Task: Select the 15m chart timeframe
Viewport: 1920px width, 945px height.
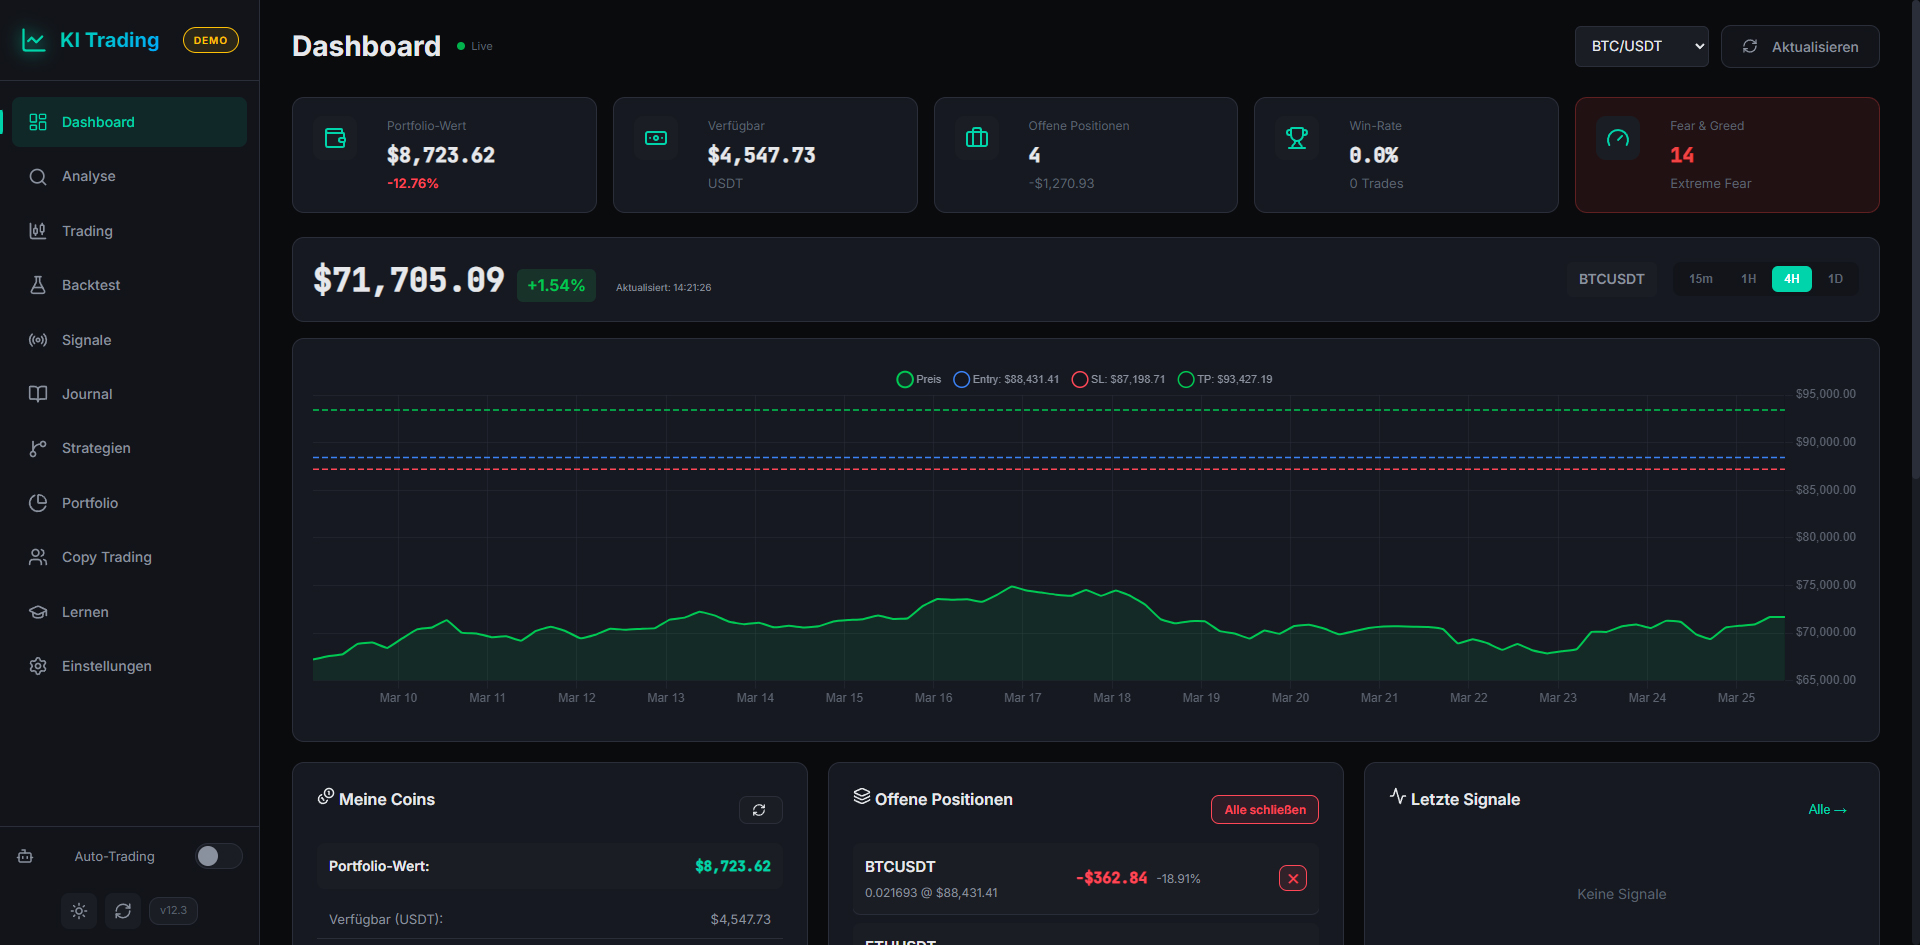Action: tap(1700, 279)
